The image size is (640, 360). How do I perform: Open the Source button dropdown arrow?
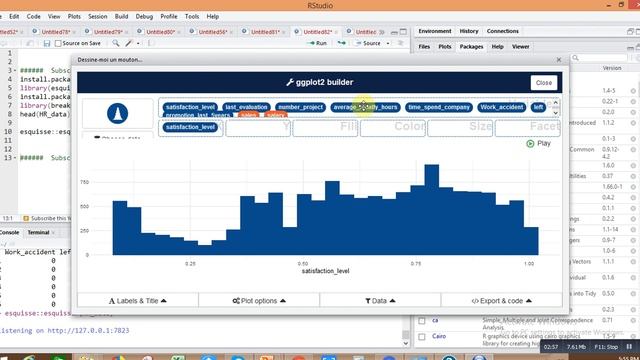pyautogui.click(x=388, y=43)
